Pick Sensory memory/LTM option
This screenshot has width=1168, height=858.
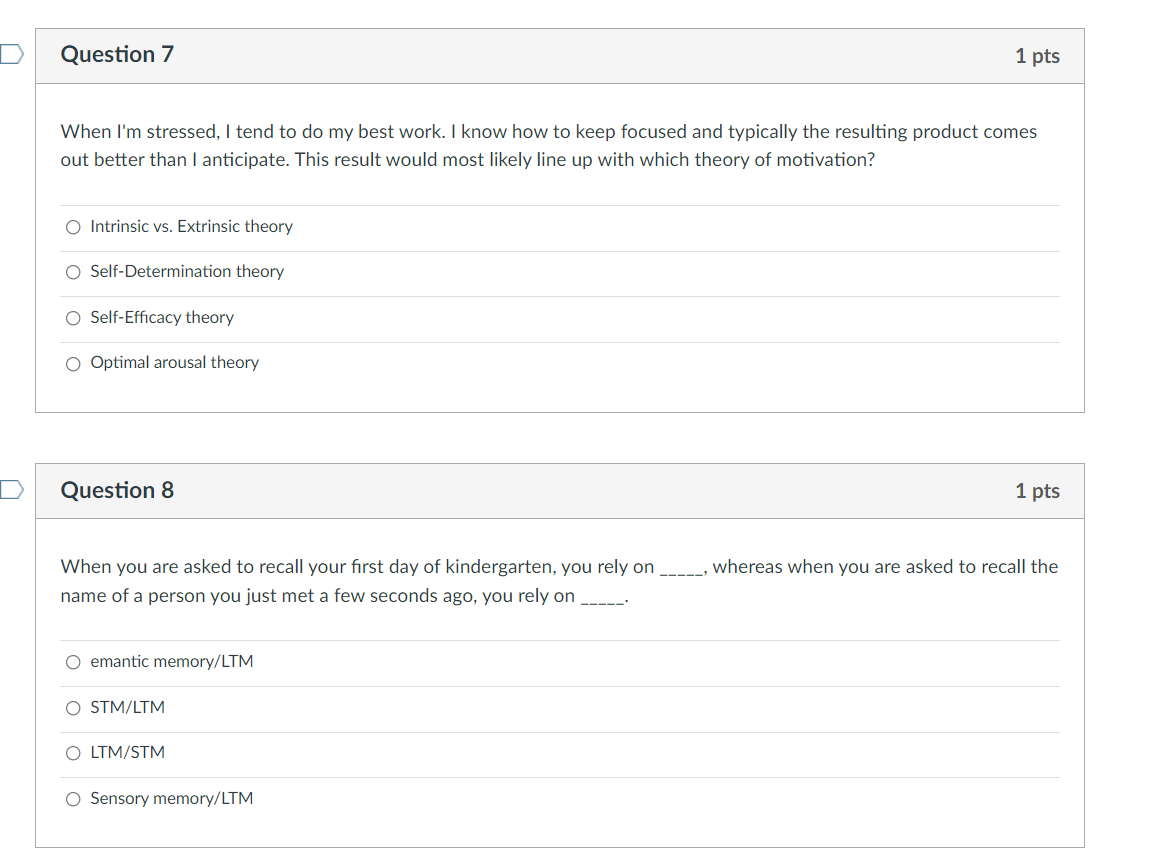[x=73, y=799]
